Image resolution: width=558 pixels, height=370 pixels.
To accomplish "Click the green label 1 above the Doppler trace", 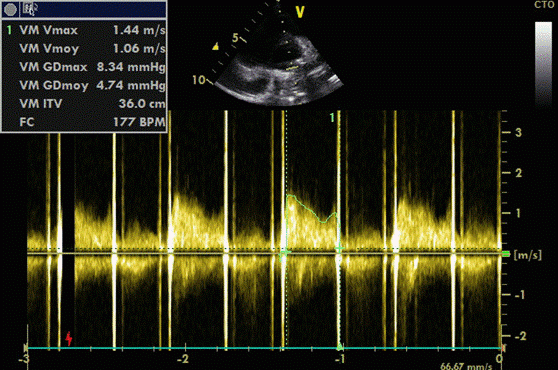I will click(x=332, y=118).
